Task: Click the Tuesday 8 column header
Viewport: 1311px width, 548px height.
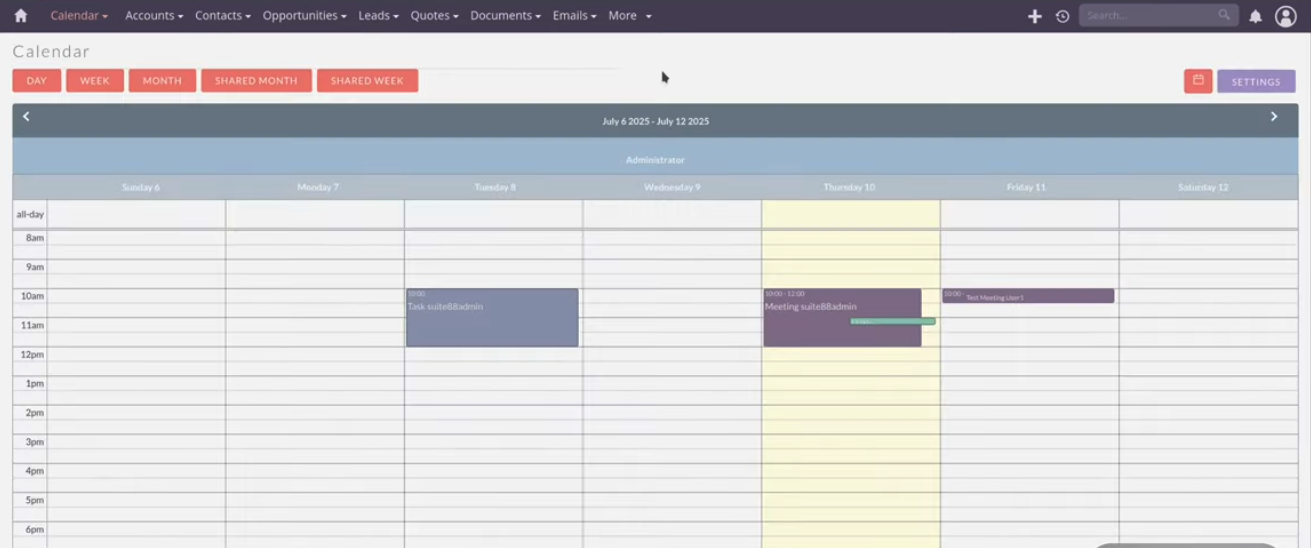Action: [x=495, y=187]
